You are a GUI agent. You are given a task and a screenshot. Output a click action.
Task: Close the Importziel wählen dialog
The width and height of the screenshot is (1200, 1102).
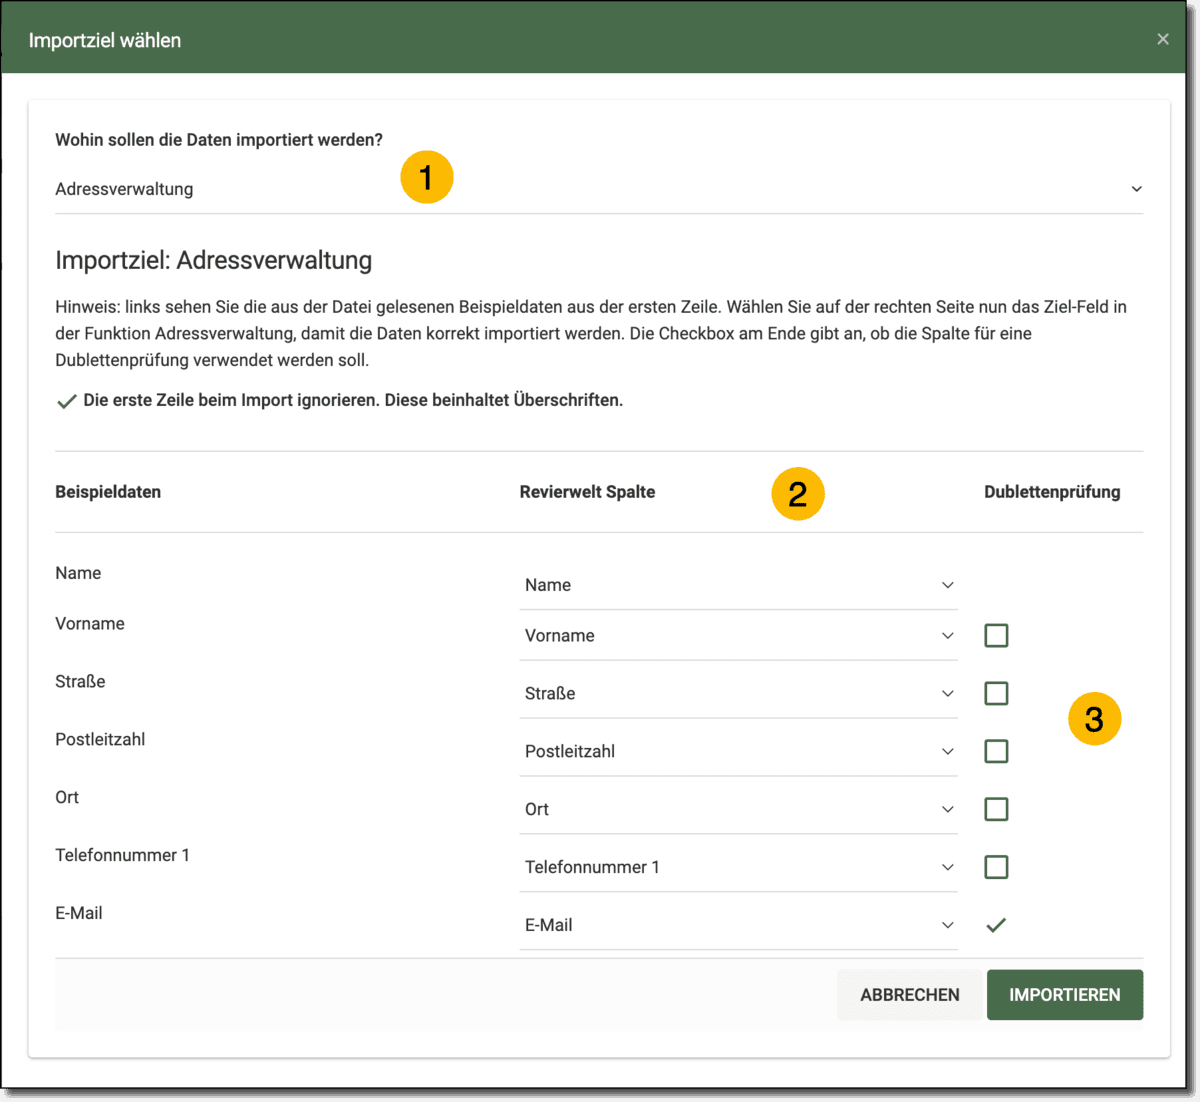pos(1162,39)
